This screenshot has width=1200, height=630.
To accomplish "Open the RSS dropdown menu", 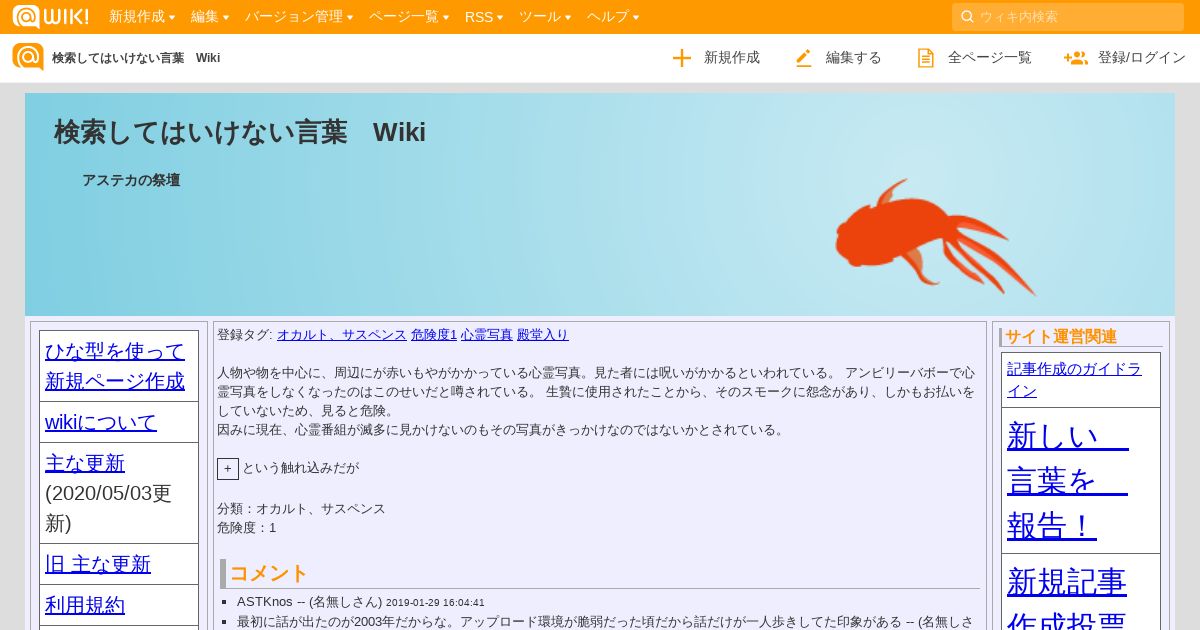I will pyautogui.click(x=484, y=16).
